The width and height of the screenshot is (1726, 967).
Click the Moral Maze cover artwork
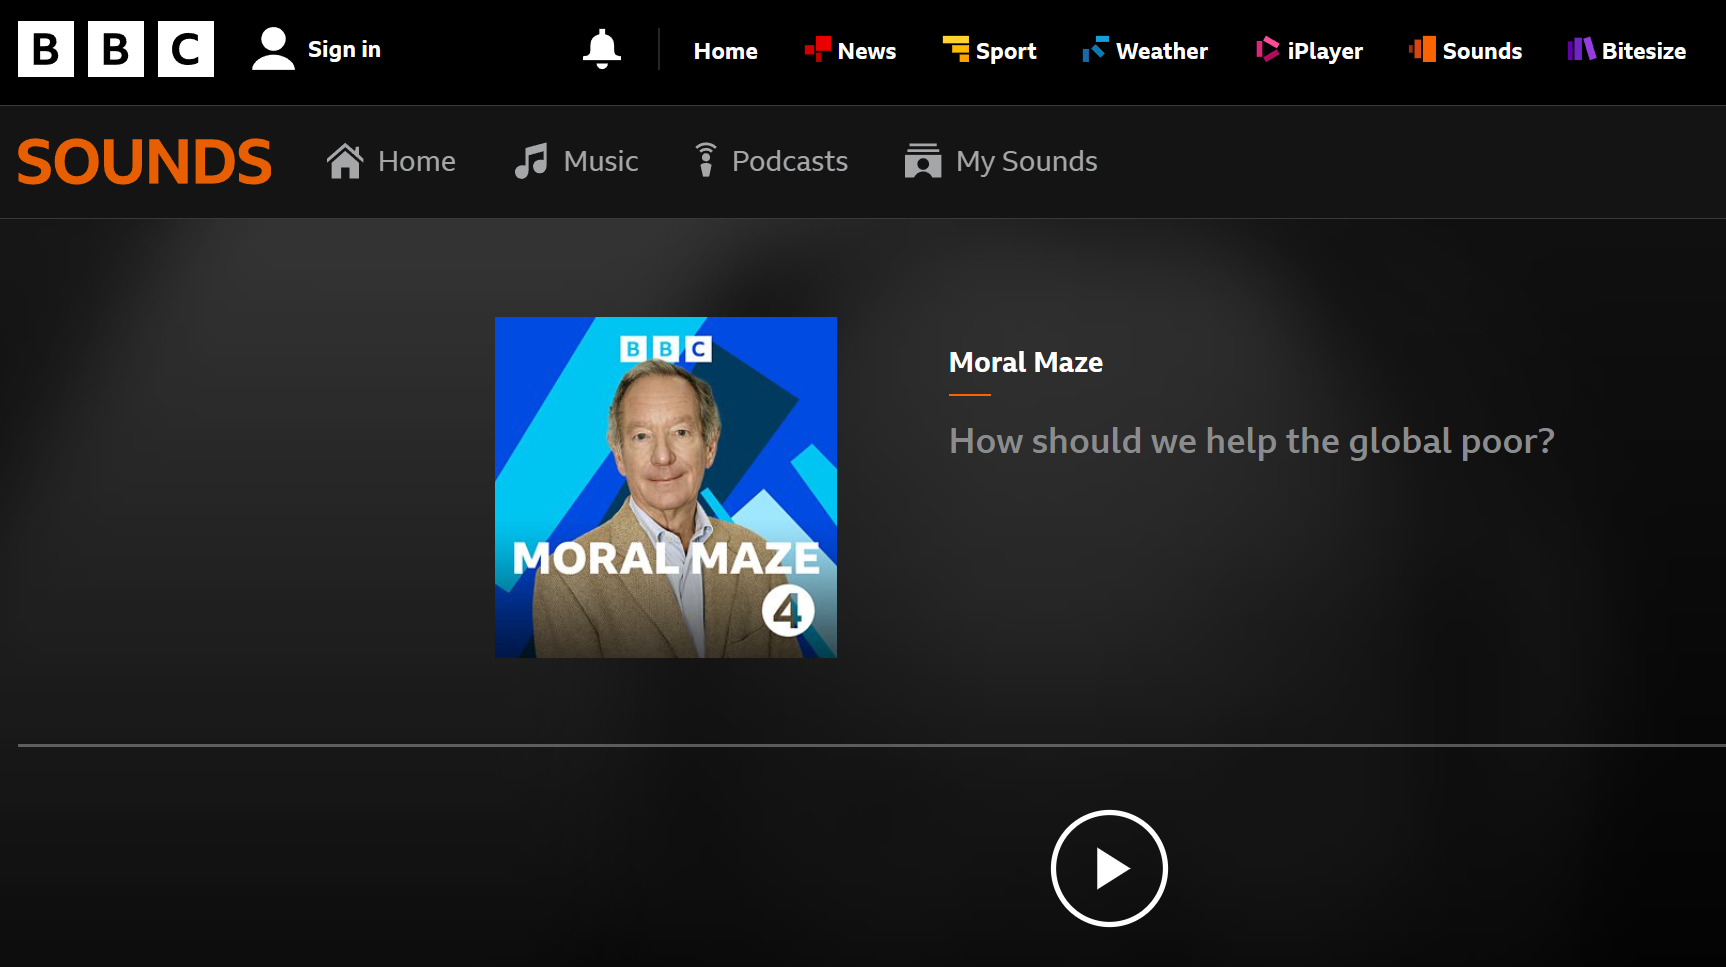tap(666, 487)
